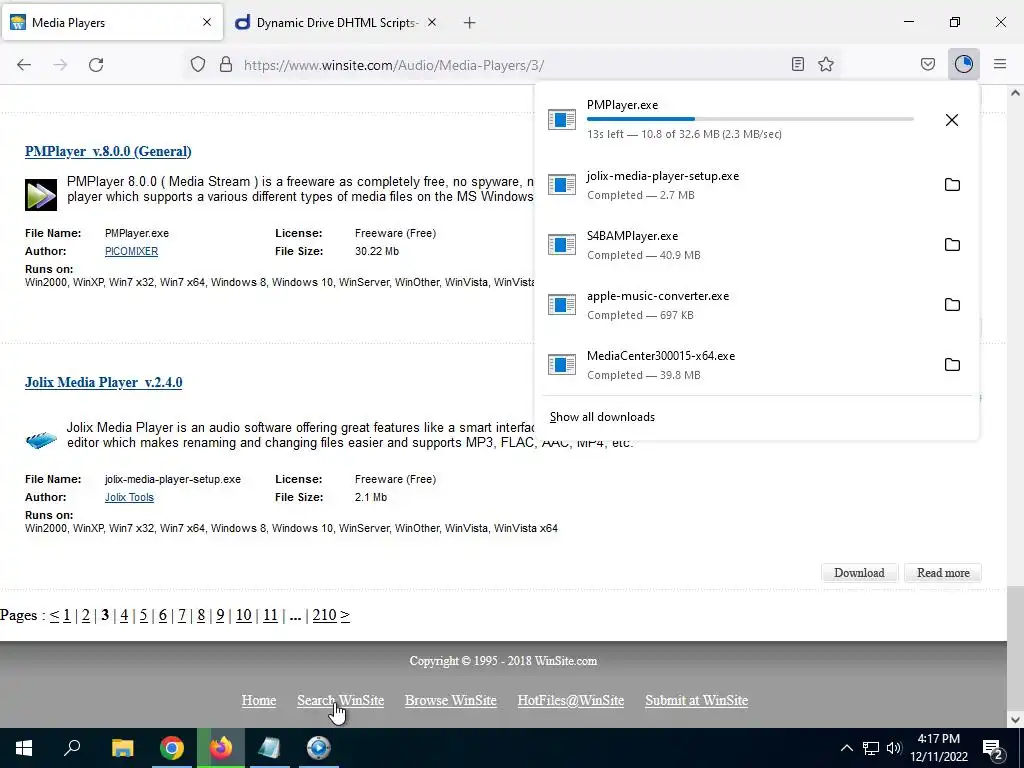Screen dimensions: 1024x768
Task: Open Browse WinSite footer link
Action: click(x=451, y=700)
